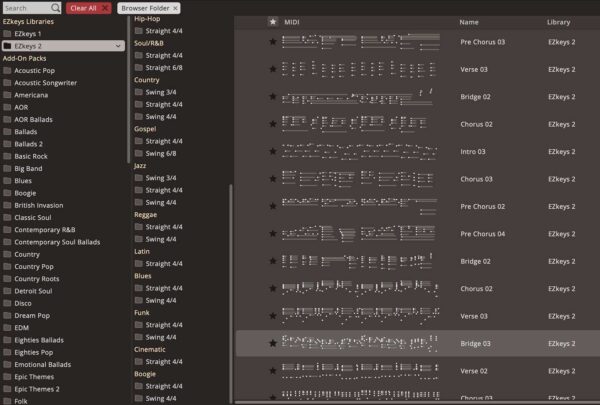
Task: Select Latin Straight 4/4 folder
Action: tap(158, 263)
